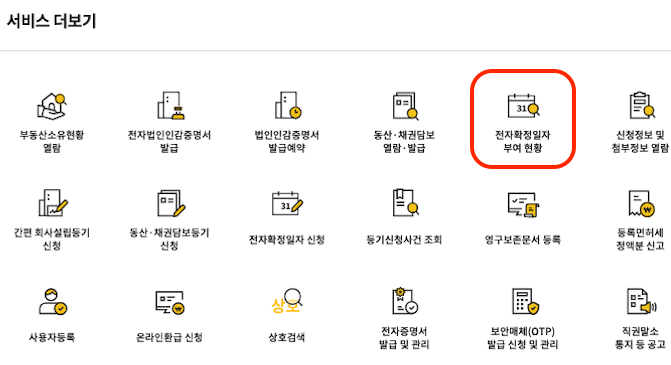Click the 직권말소 통지 등 공고 speaker icon
The height and width of the screenshot is (365, 671).
[x=642, y=301]
